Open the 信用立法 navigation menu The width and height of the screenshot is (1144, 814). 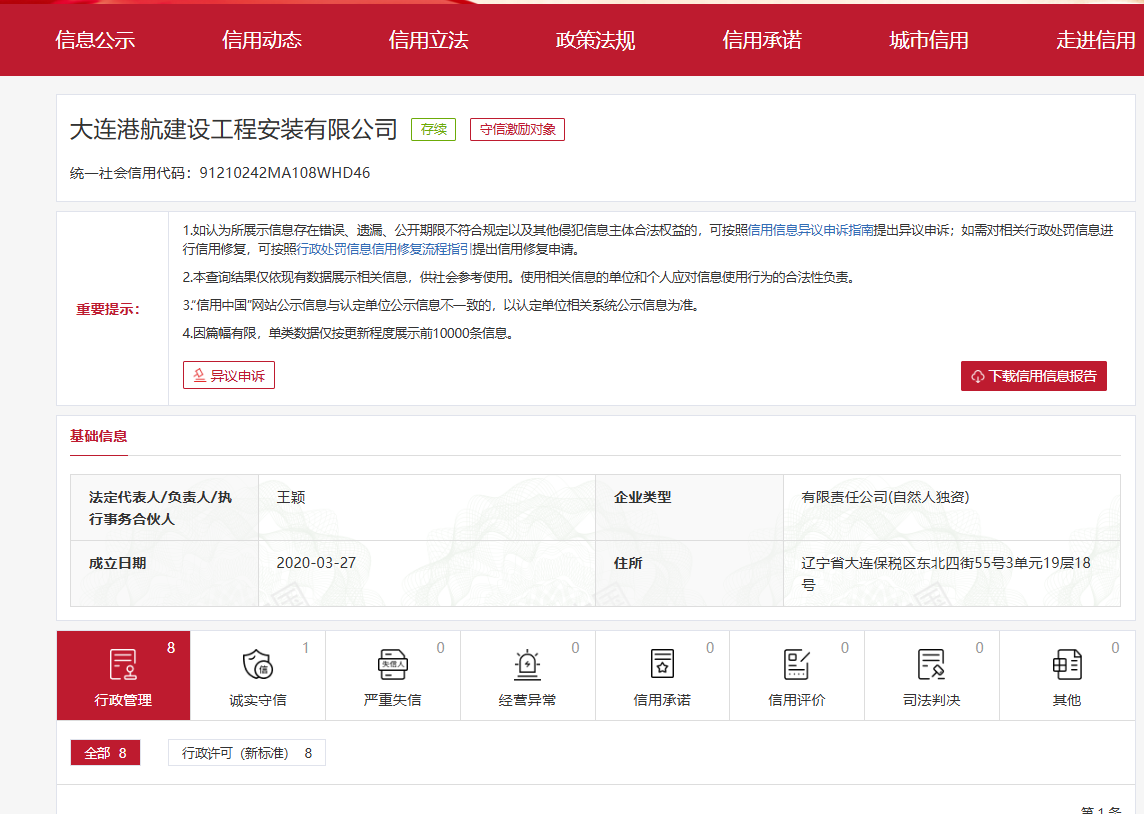[x=428, y=41]
